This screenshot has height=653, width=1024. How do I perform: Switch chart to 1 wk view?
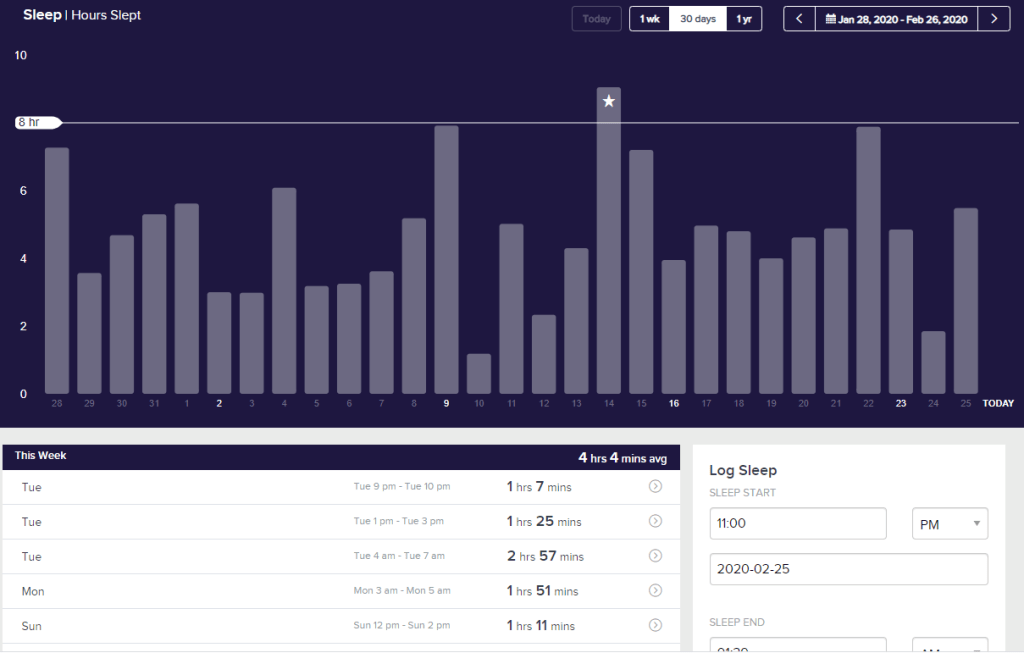pos(649,19)
